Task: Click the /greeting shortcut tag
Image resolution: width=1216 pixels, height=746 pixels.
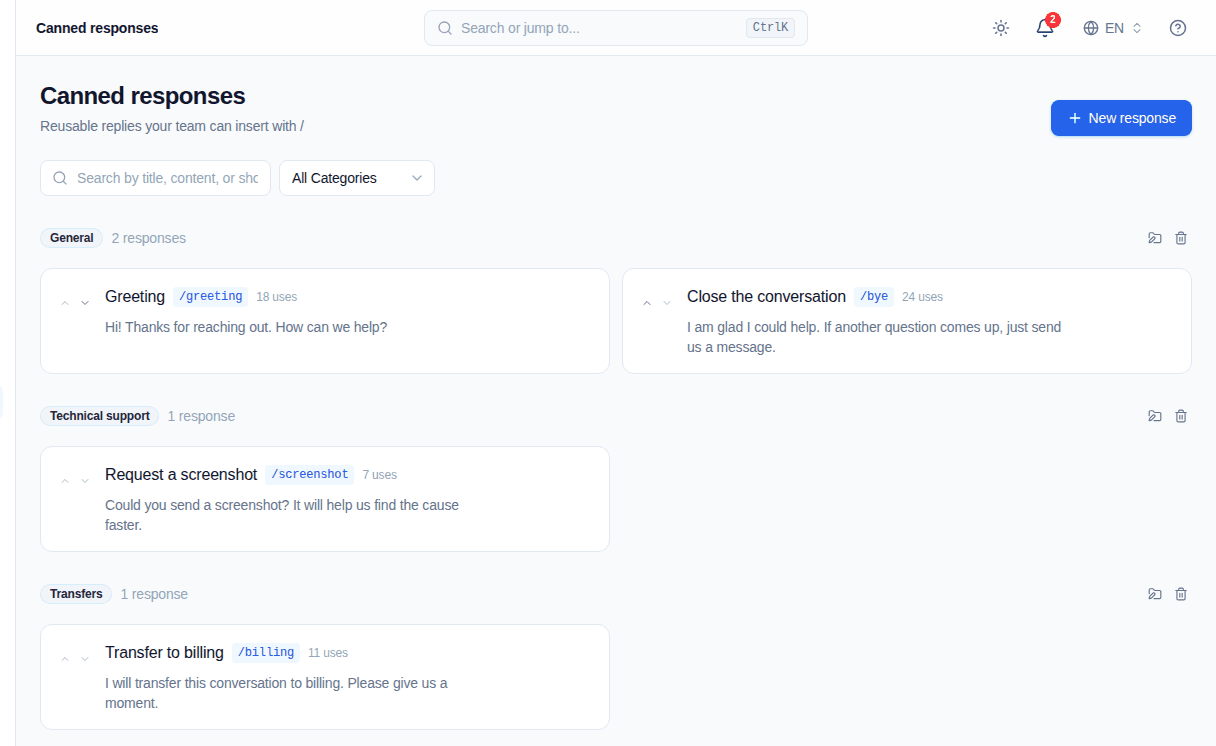Action: click(210, 296)
